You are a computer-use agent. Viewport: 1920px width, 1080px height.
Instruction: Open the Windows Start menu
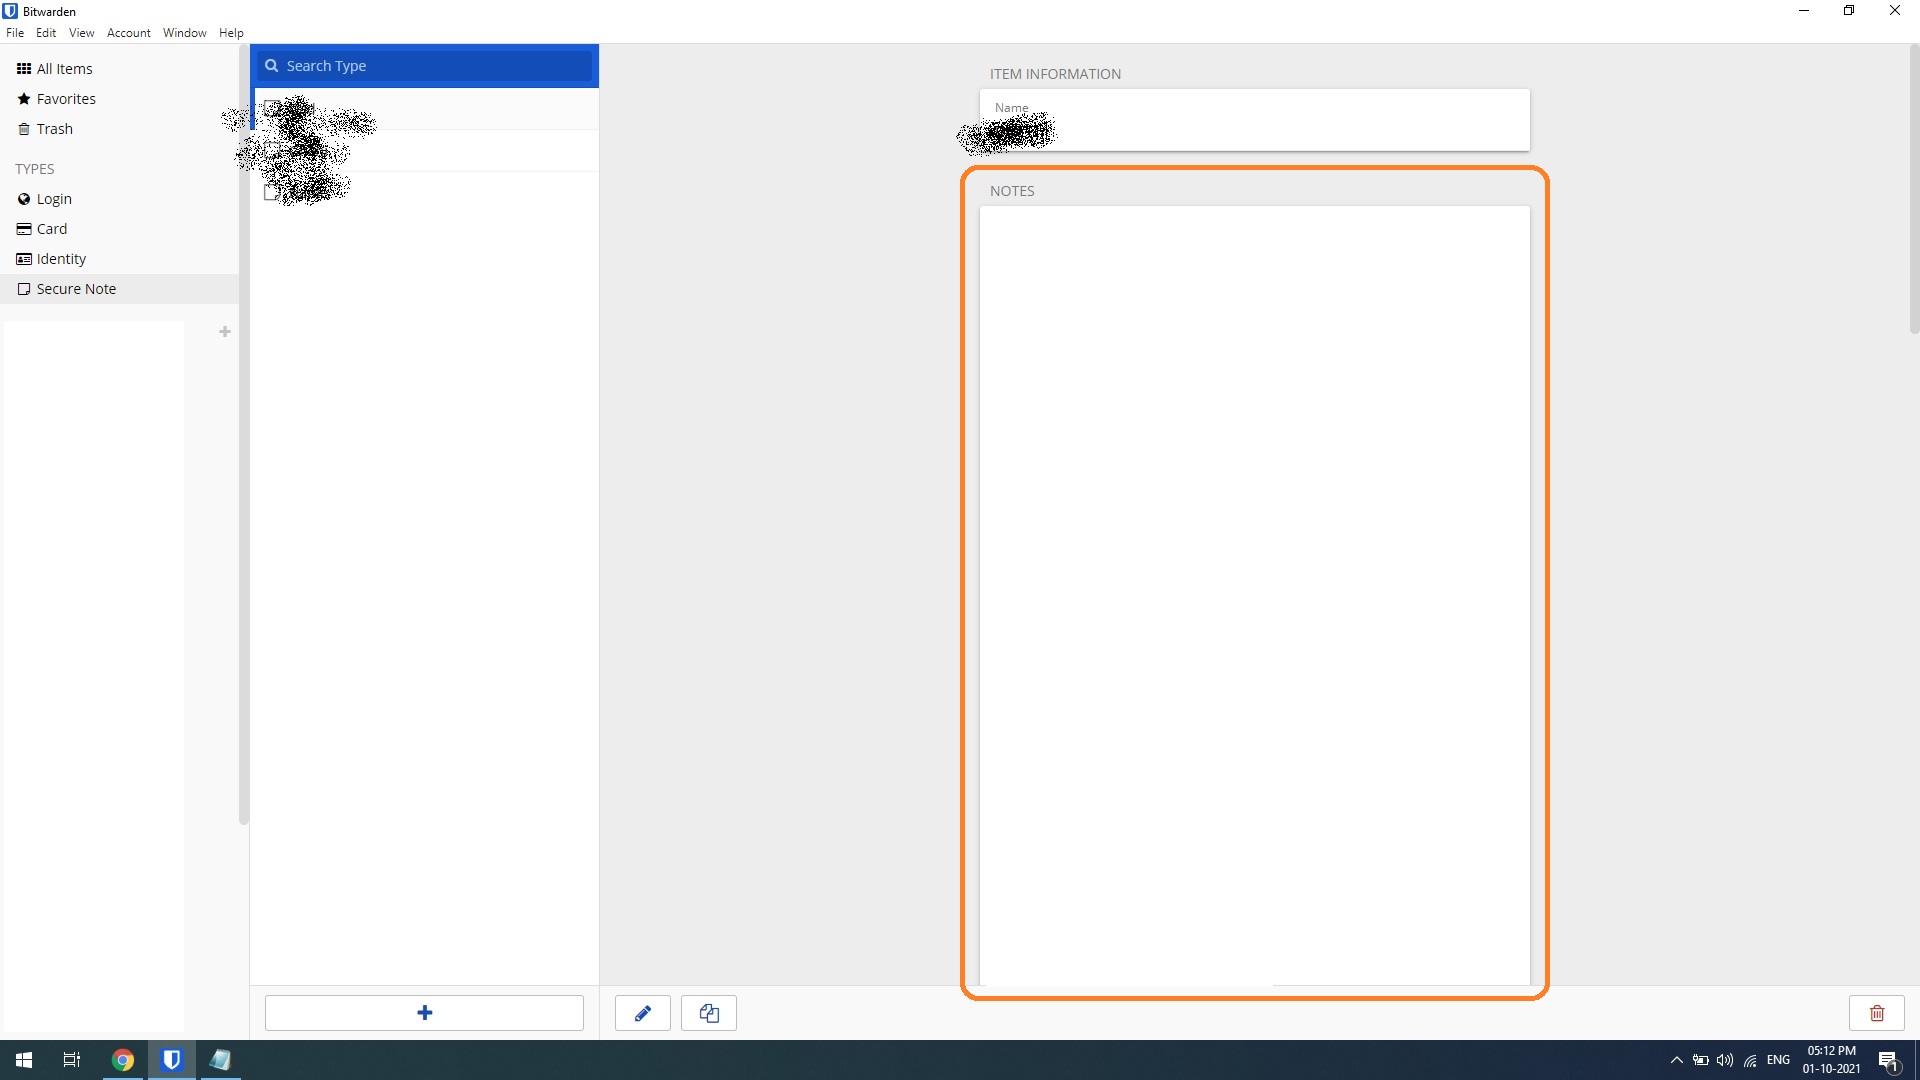coord(24,1060)
